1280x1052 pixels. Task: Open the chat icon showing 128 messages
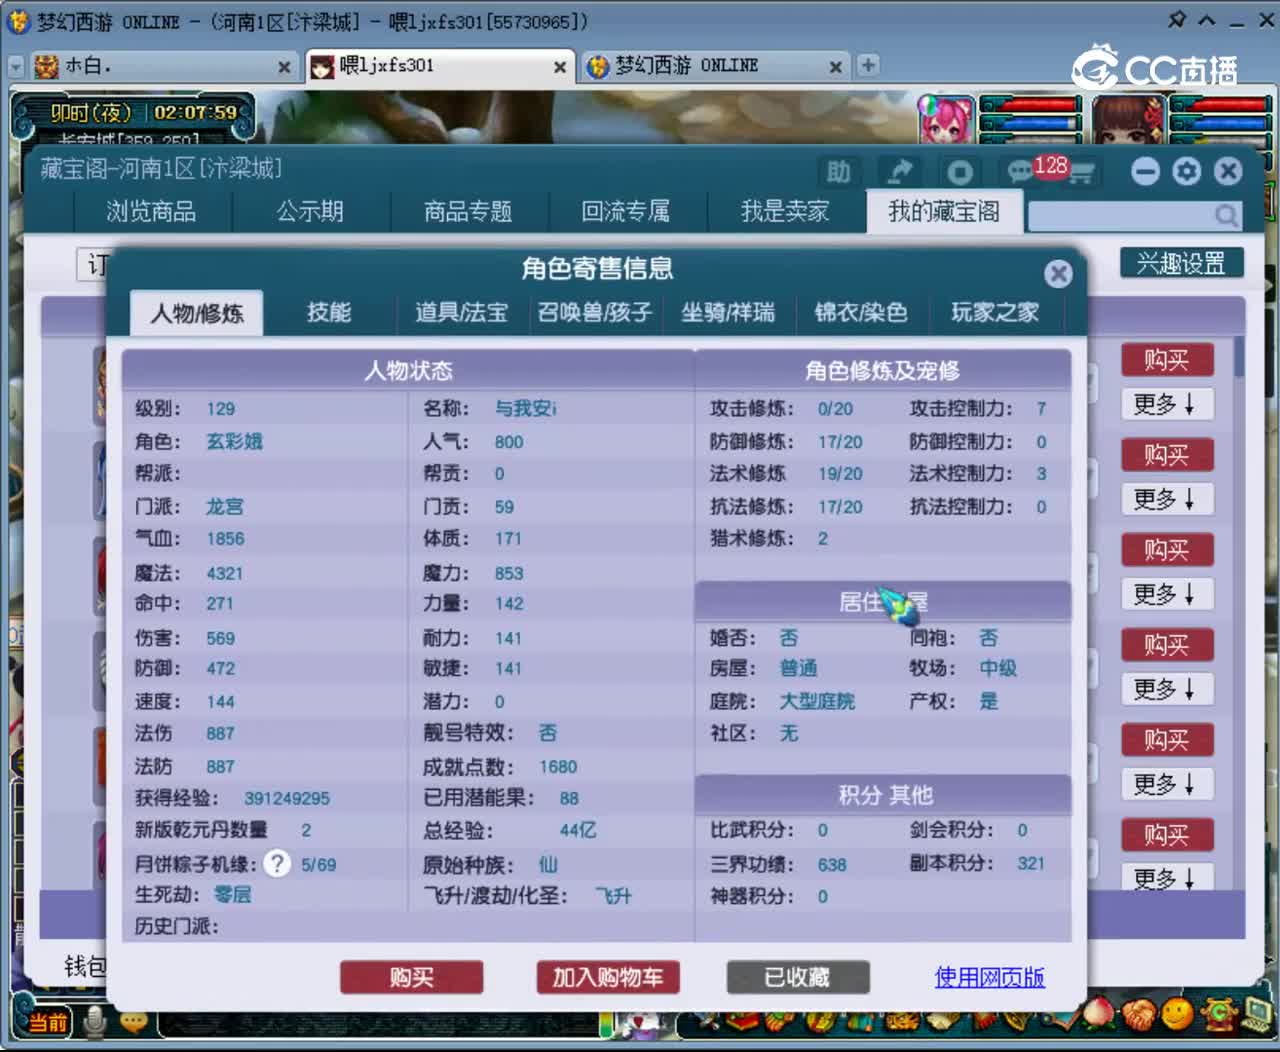click(x=1019, y=171)
